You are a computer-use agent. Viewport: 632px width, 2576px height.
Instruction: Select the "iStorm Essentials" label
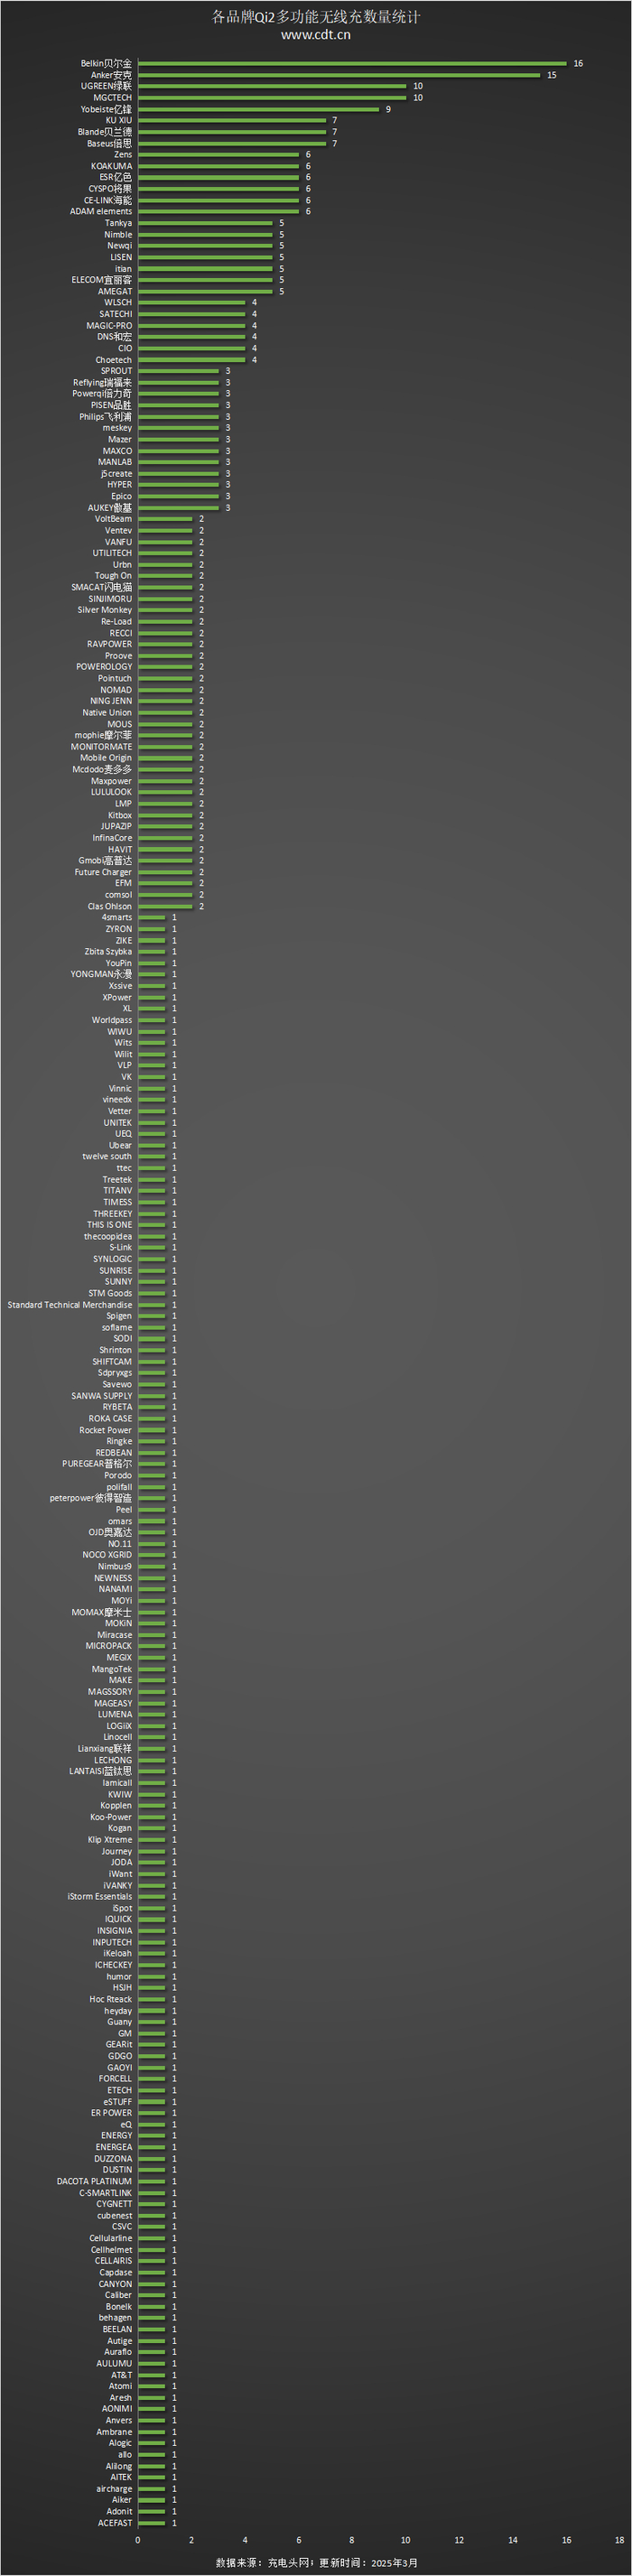100,1897
